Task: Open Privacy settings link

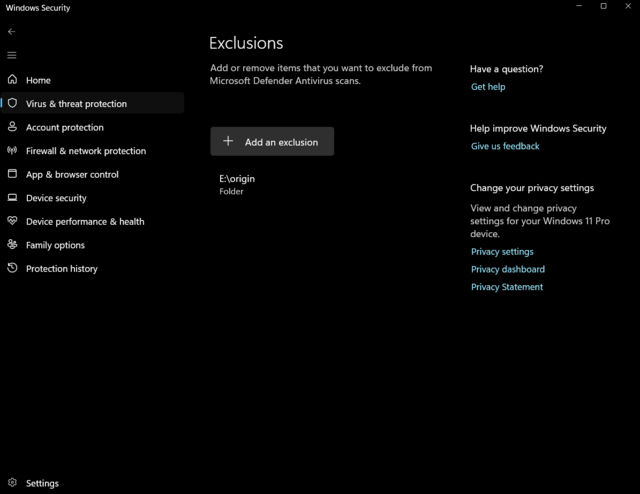Action: (x=502, y=251)
